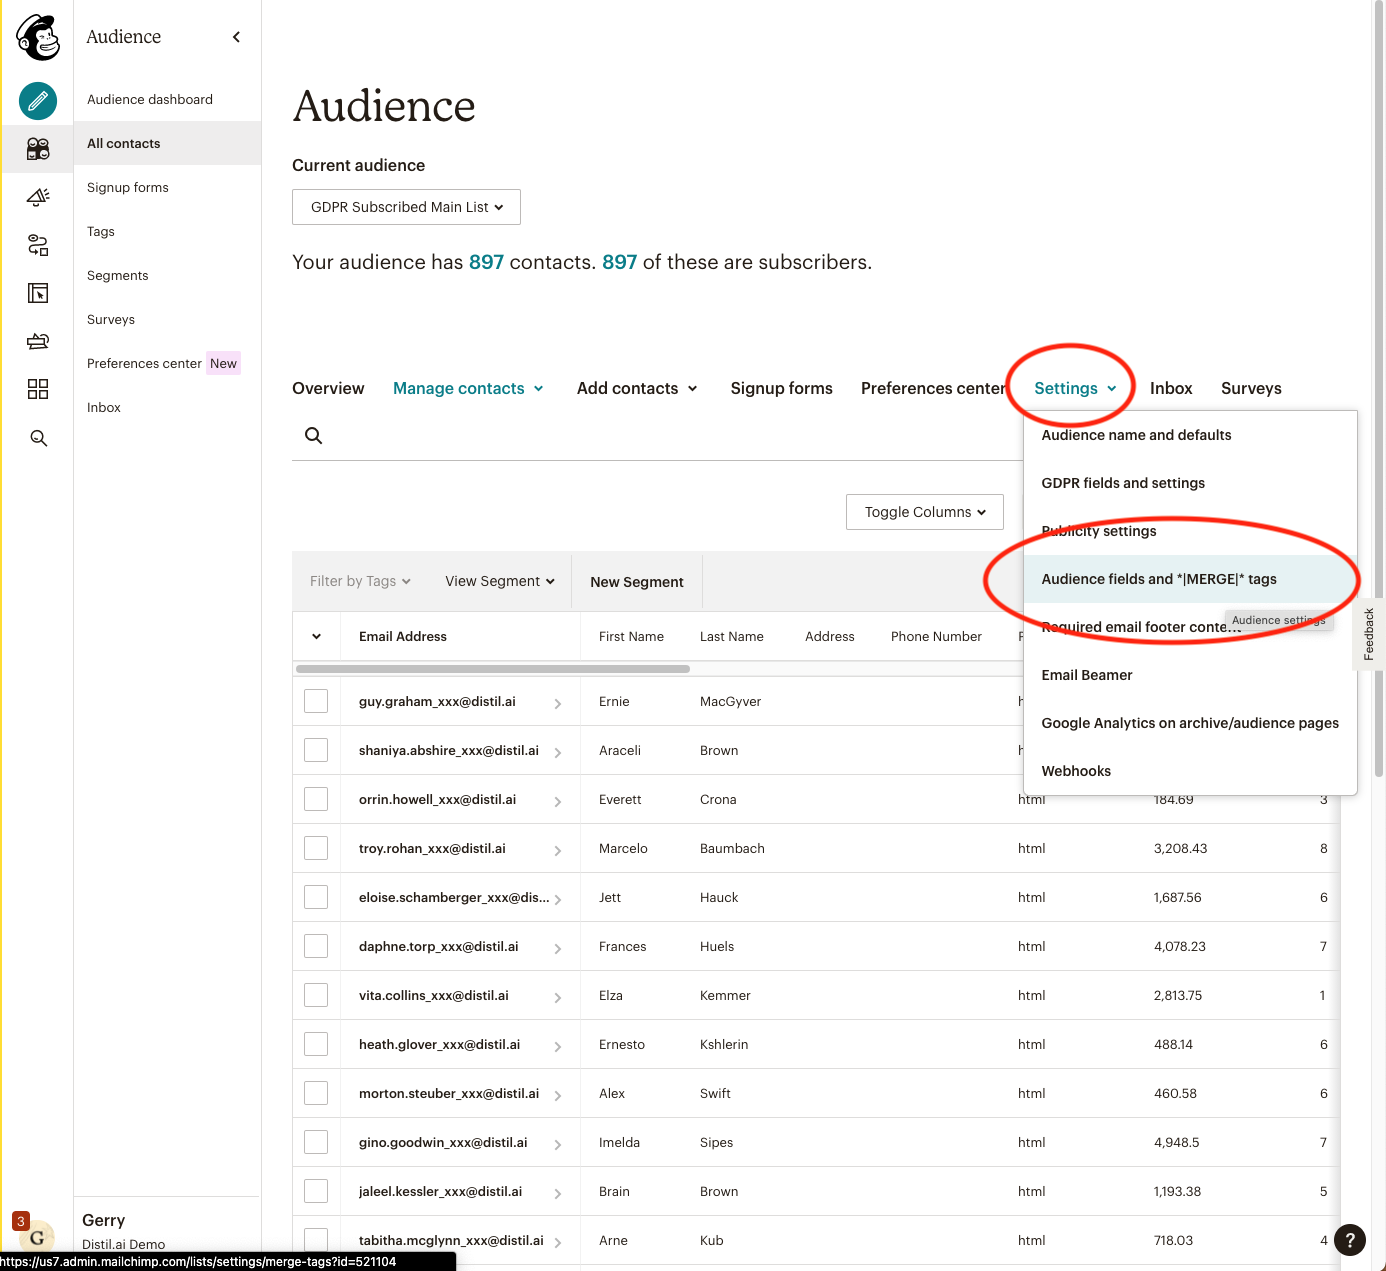
Task: Collapse the Settings dropdown tab
Action: point(1075,388)
